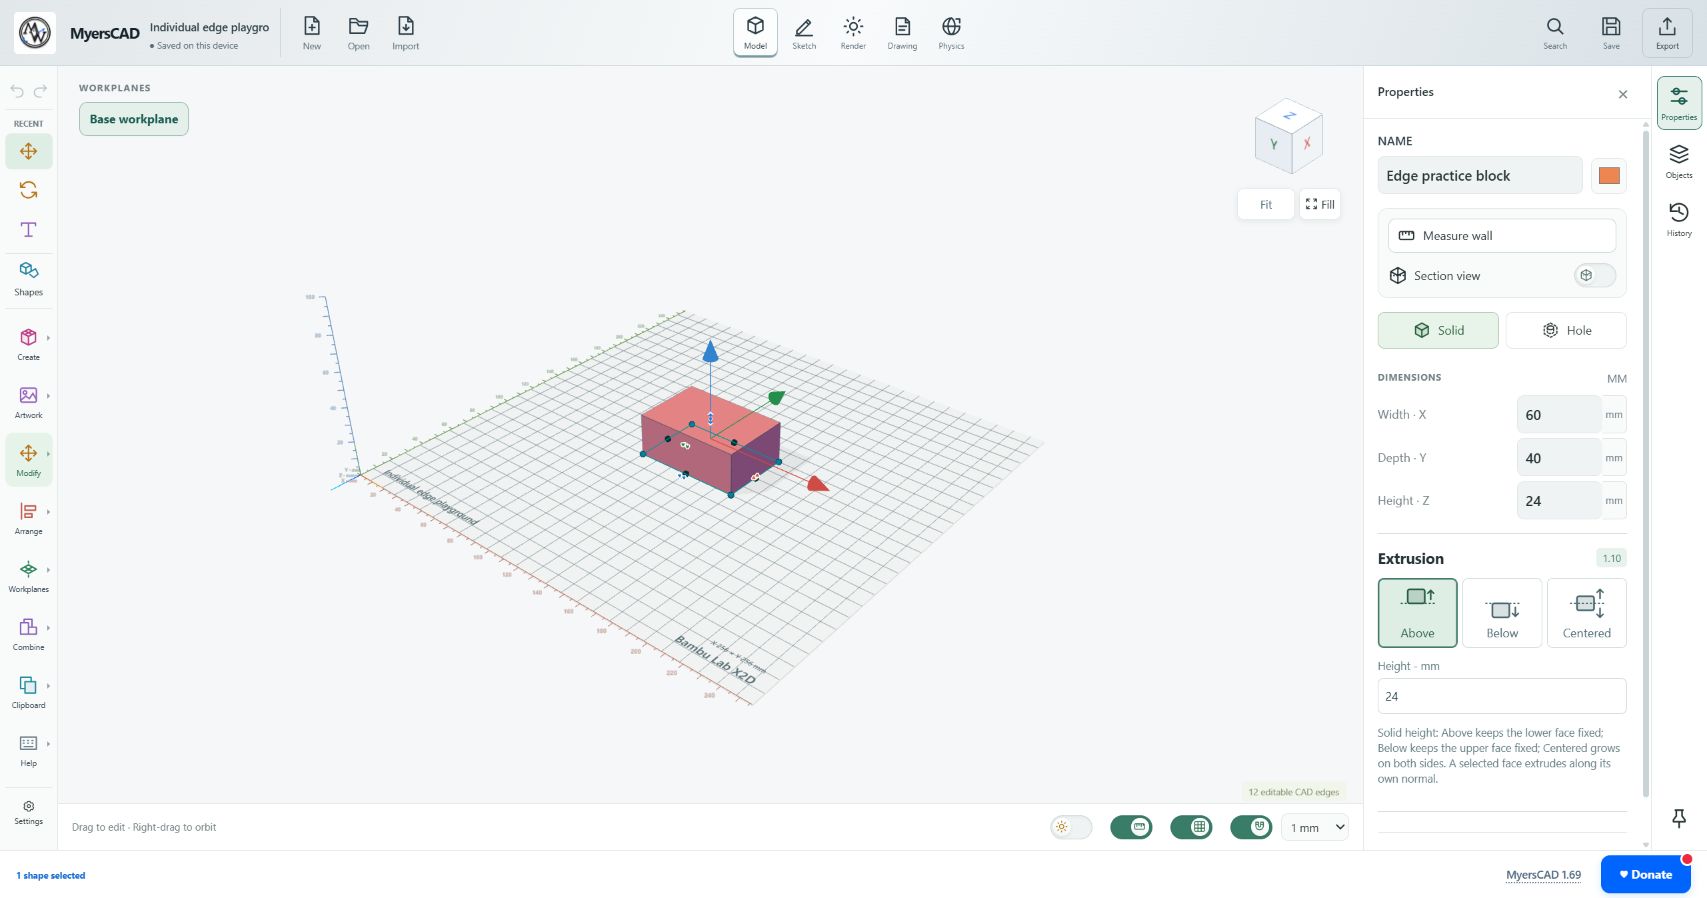Image resolution: width=1707 pixels, height=898 pixels.
Task: Expand the Create tool group
Action: (29, 343)
